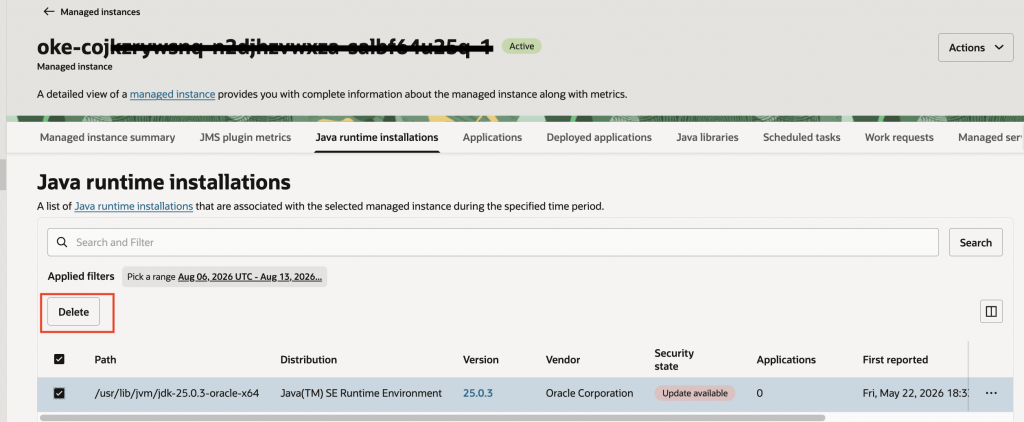Screen dimensions: 1024x422
Task: Open row actions ellipsis for jdk-25.0.3
Action: pos(991,393)
